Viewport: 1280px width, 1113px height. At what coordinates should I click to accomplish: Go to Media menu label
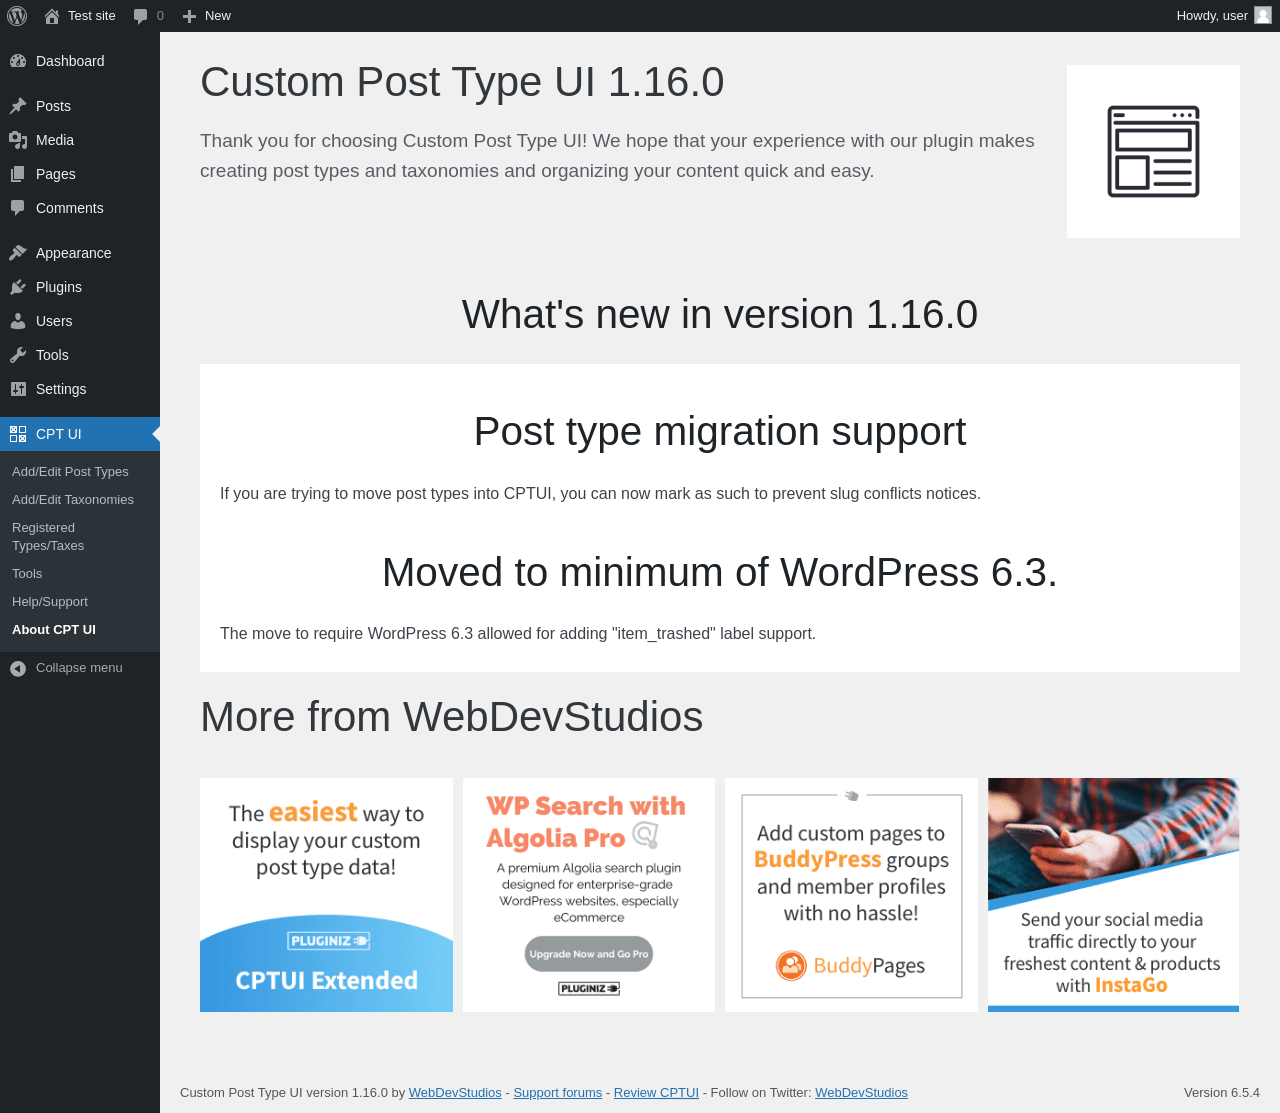55,140
